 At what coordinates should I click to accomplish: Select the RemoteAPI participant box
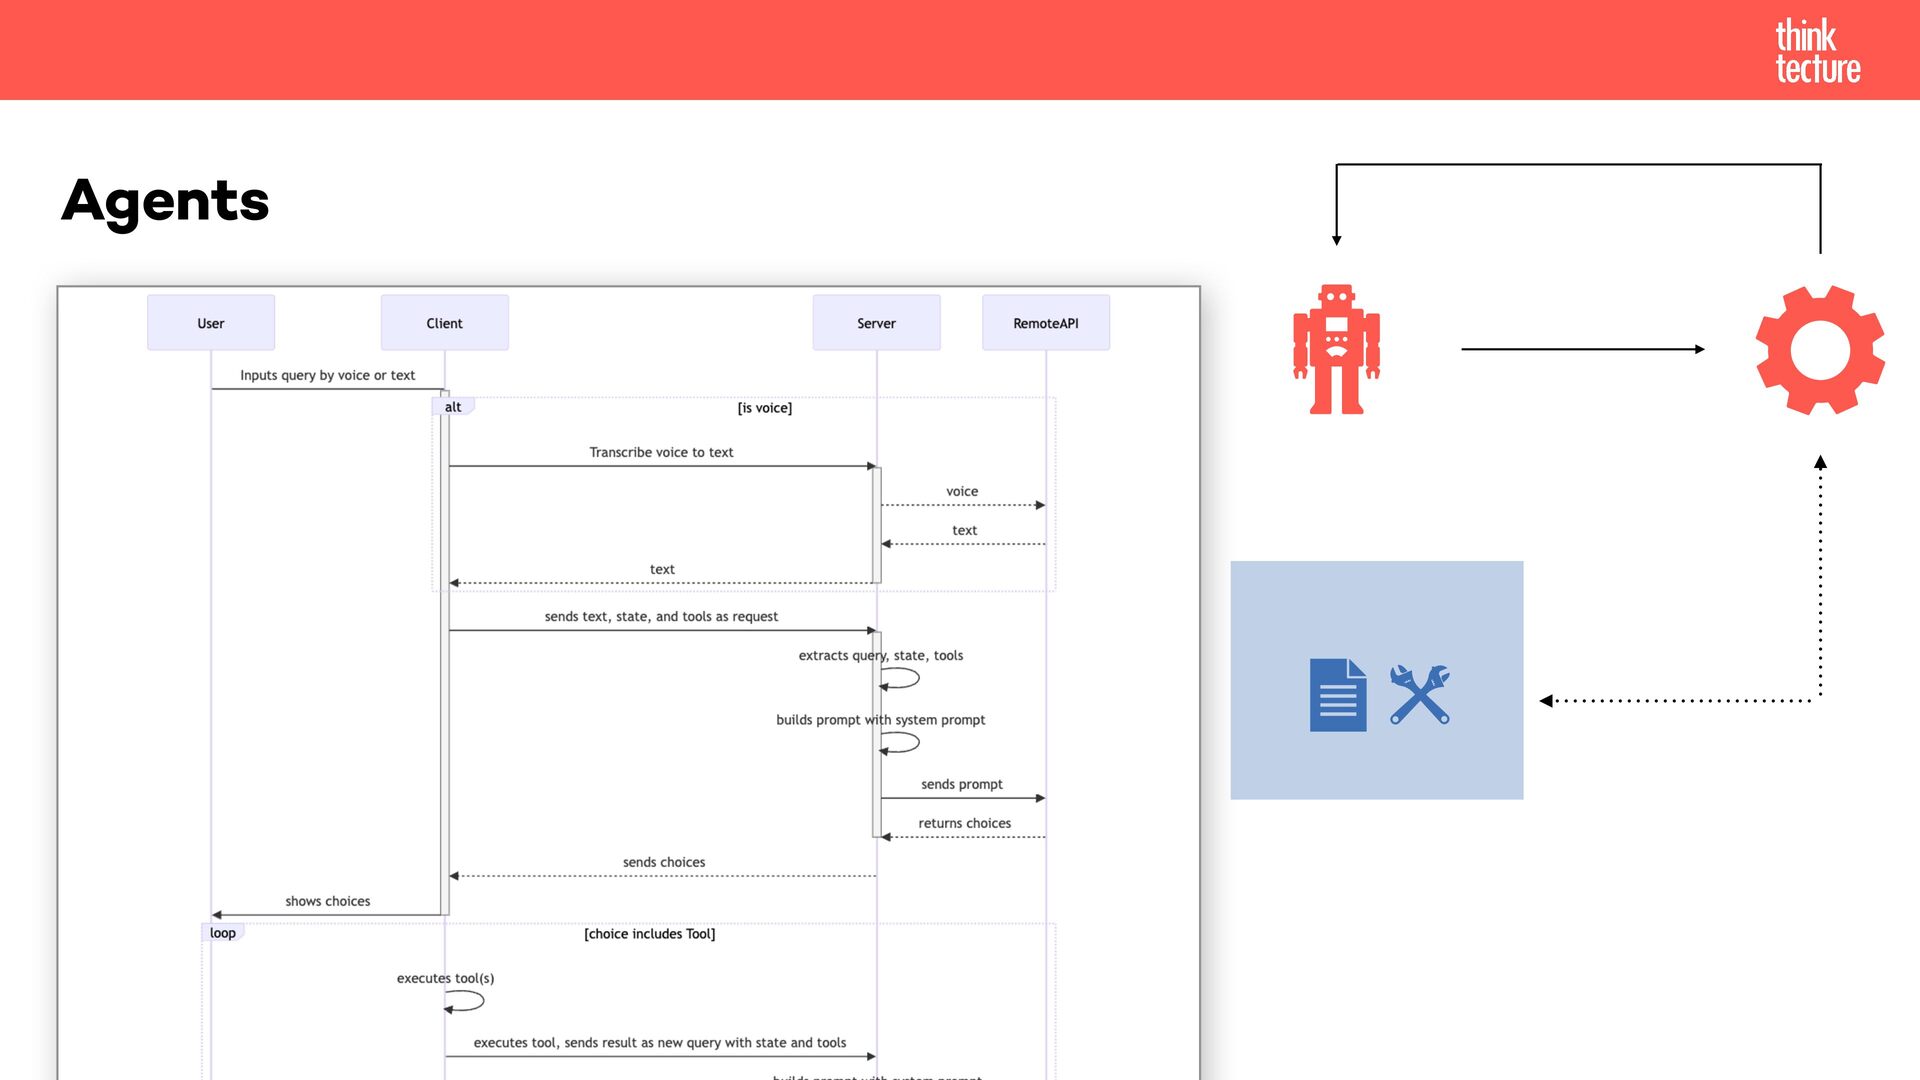(1045, 323)
